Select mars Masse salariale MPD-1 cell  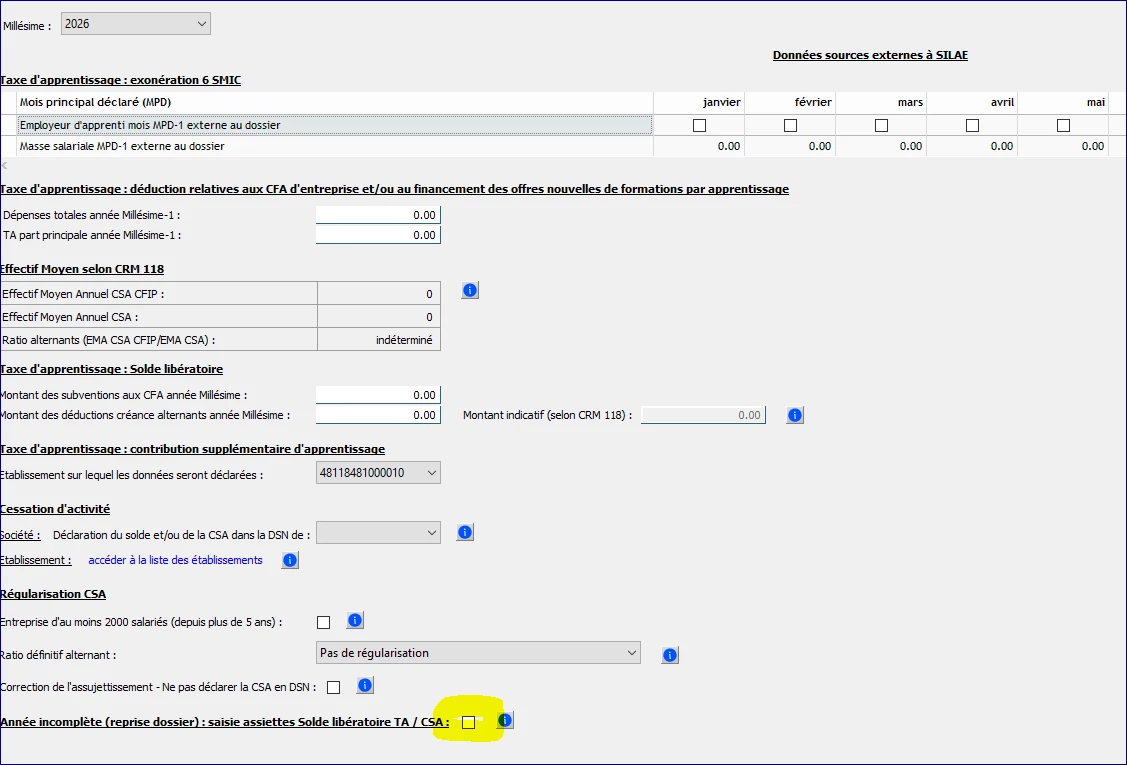click(x=881, y=146)
